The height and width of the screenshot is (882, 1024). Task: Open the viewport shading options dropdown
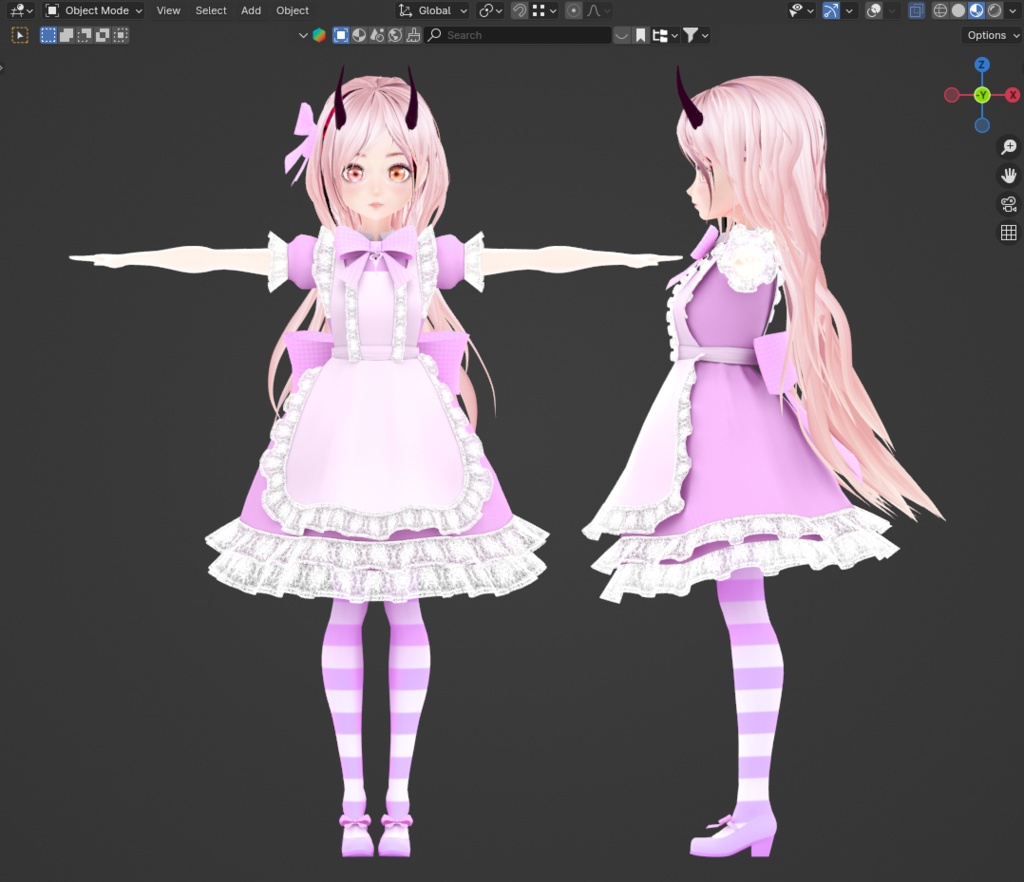tap(1013, 10)
